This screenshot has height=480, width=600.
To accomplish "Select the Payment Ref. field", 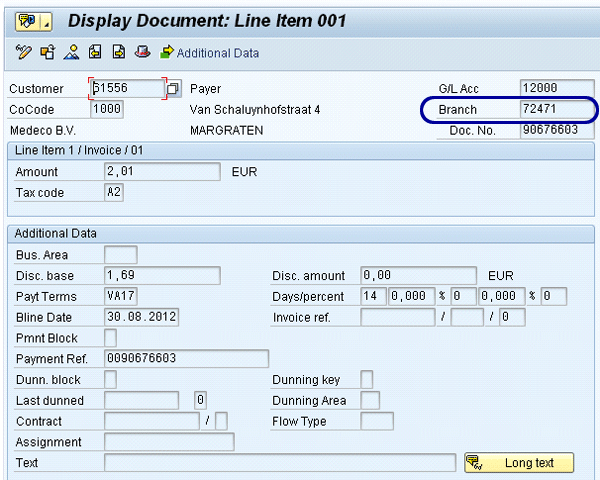I will pyautogui.click(x=186, y=359).
